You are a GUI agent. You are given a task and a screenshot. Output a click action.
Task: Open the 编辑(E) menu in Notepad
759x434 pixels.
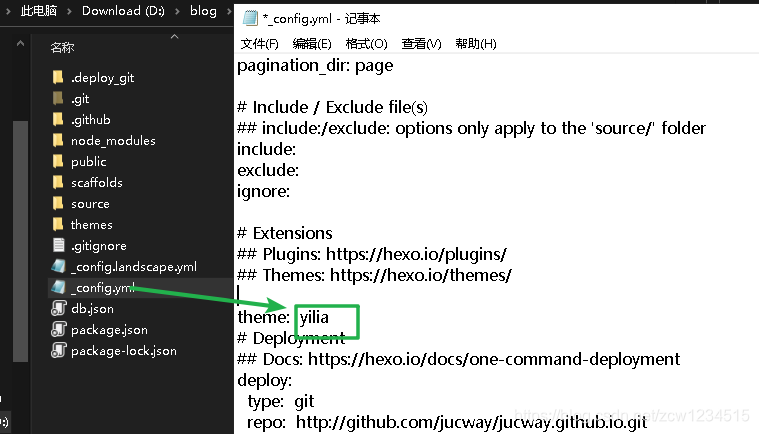coord(312,44)
